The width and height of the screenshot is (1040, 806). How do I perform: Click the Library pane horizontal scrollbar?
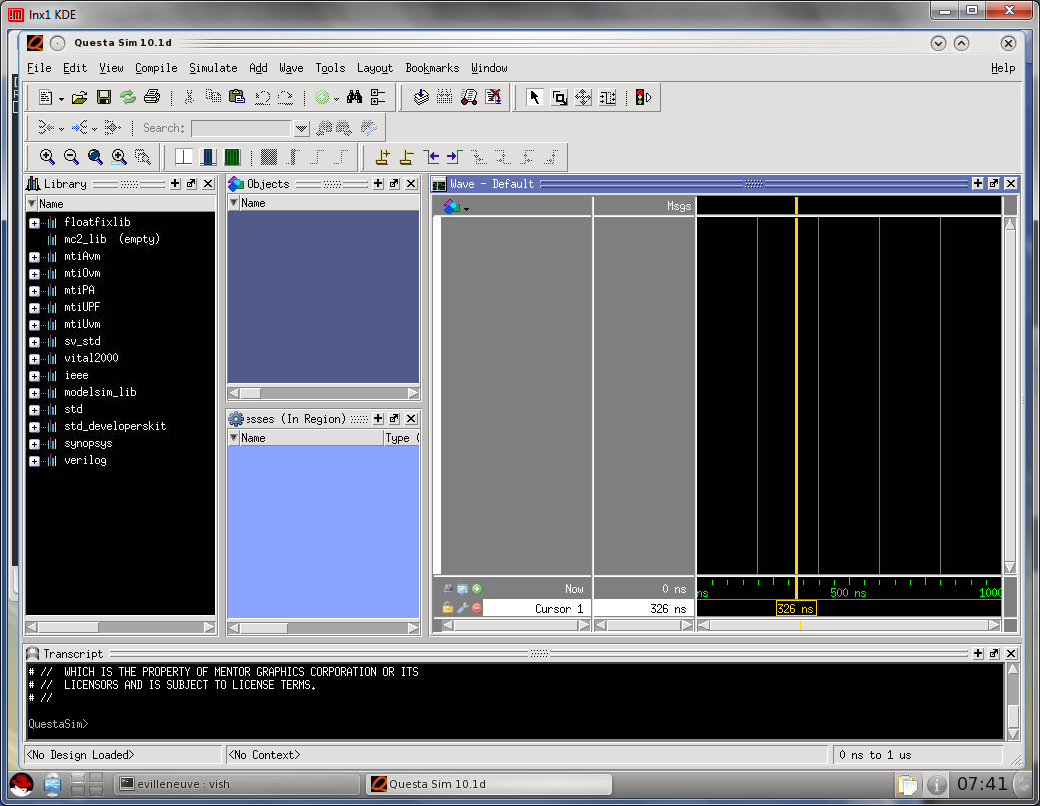point(120,627)
